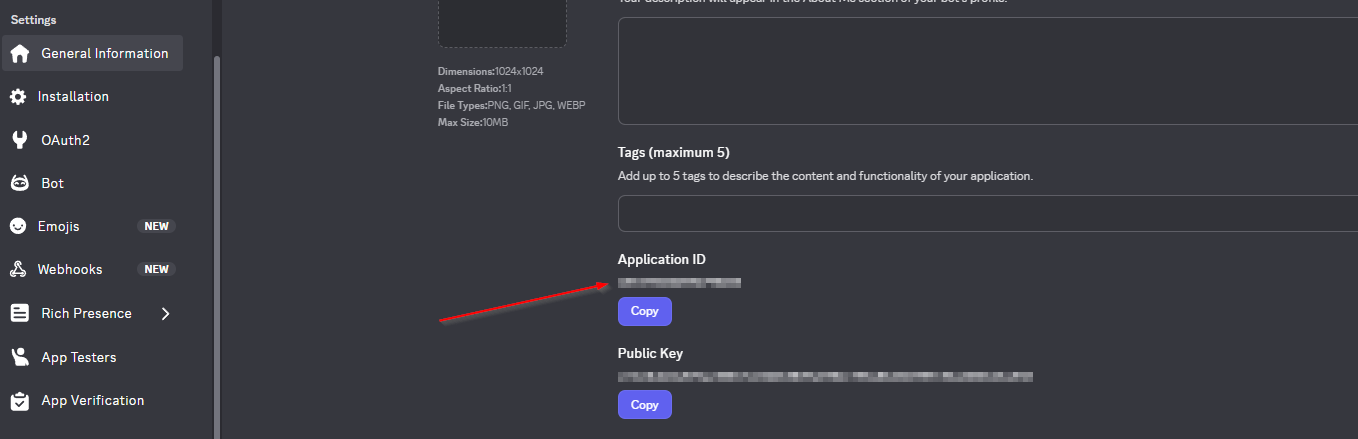The height and width of the screenshot is (439, 1358).
Task: Open App Testers via its people icon
Action: tap(19, 357)
